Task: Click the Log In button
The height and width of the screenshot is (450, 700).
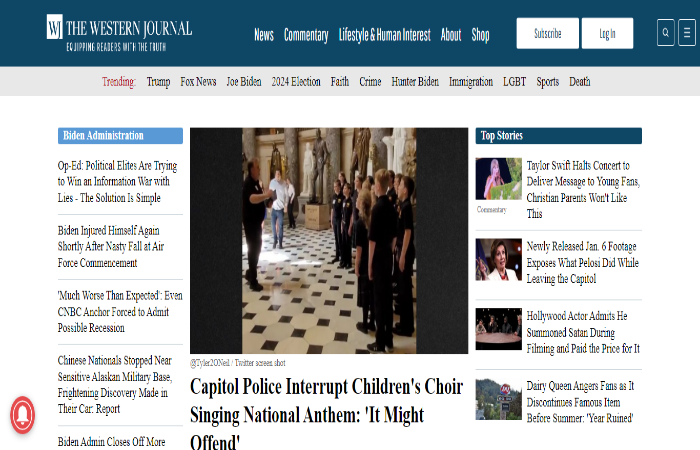Action: (x=607, y=33)
